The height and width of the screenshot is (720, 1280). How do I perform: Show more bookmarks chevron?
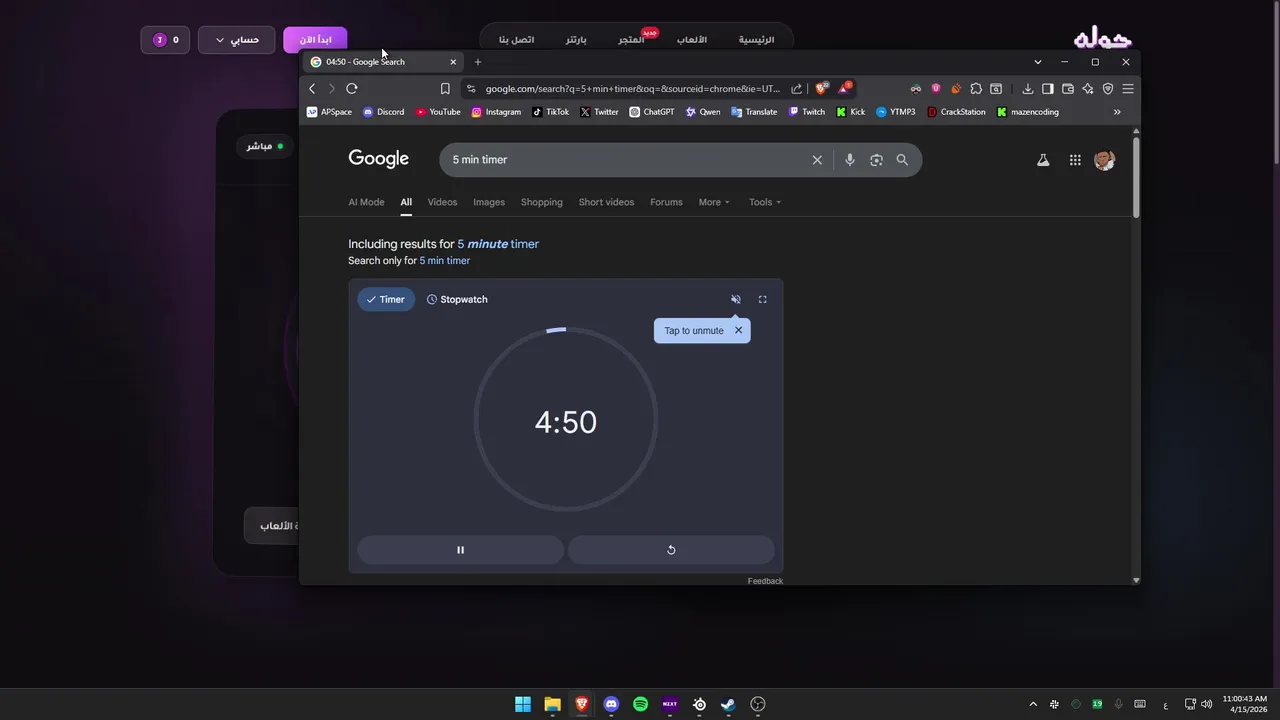pyautogui.click(x=1117, y=112)
